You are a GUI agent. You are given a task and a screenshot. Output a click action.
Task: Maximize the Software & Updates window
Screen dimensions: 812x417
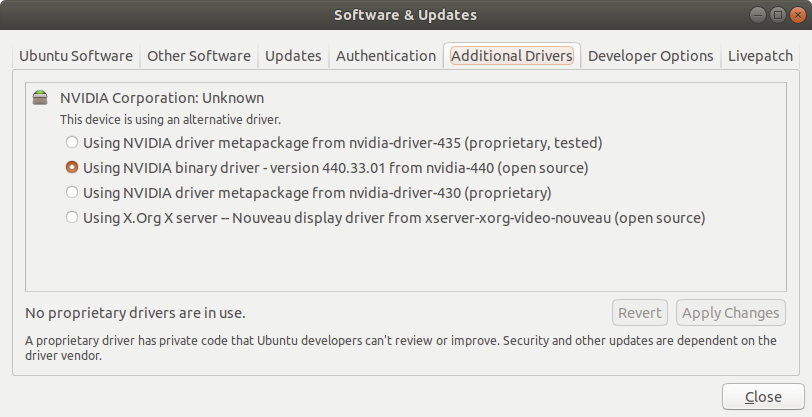(x=778, y=15)
